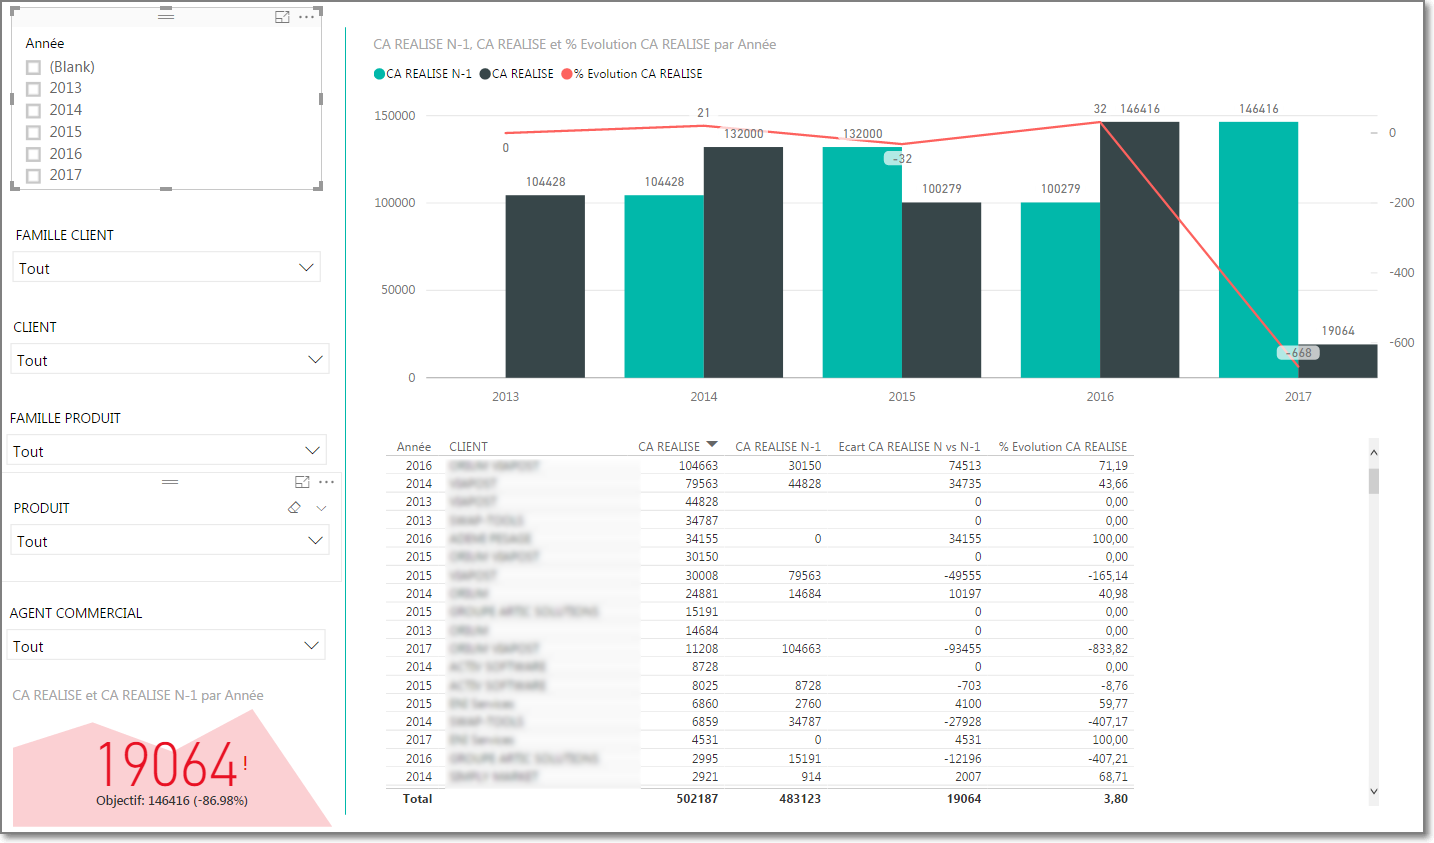Screen dimensions: 1434x843
Task: Click the Total row evolution 3,80
Action: tap(1116, 799)
